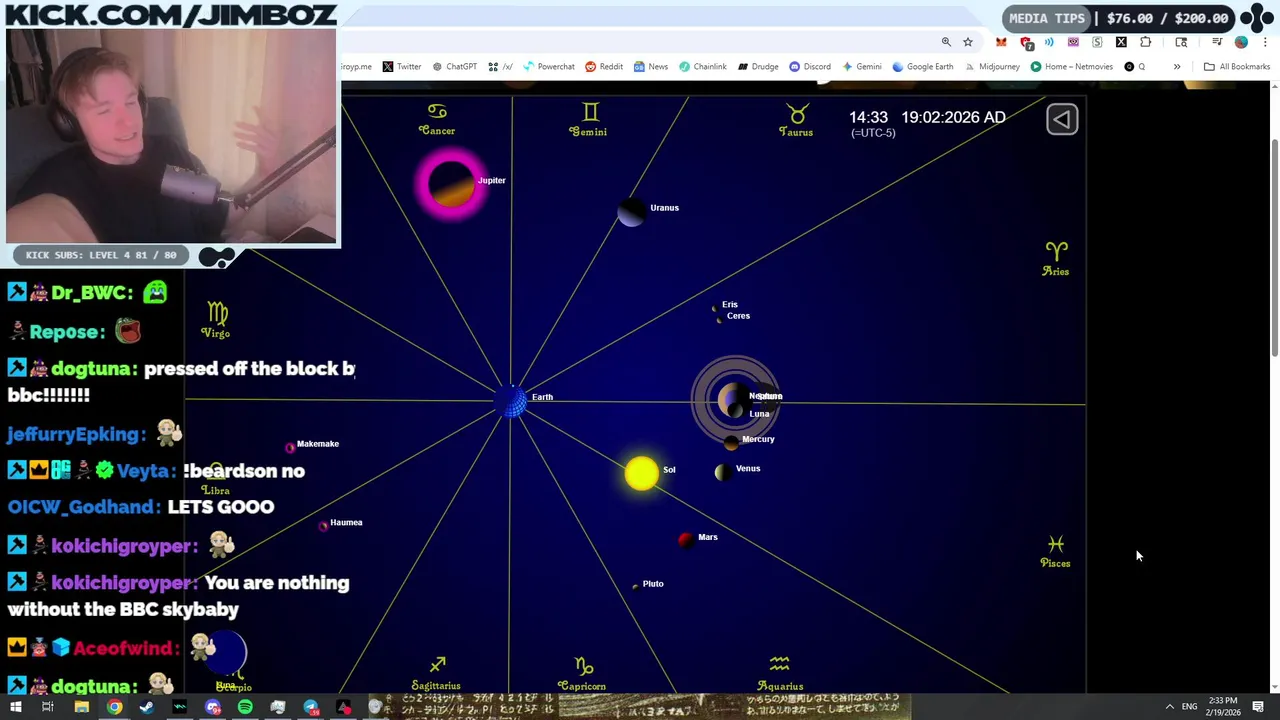This screenshot has height=720, width=1280.
Task: Open the ENG language indicator
Action: coord(1189,707)
